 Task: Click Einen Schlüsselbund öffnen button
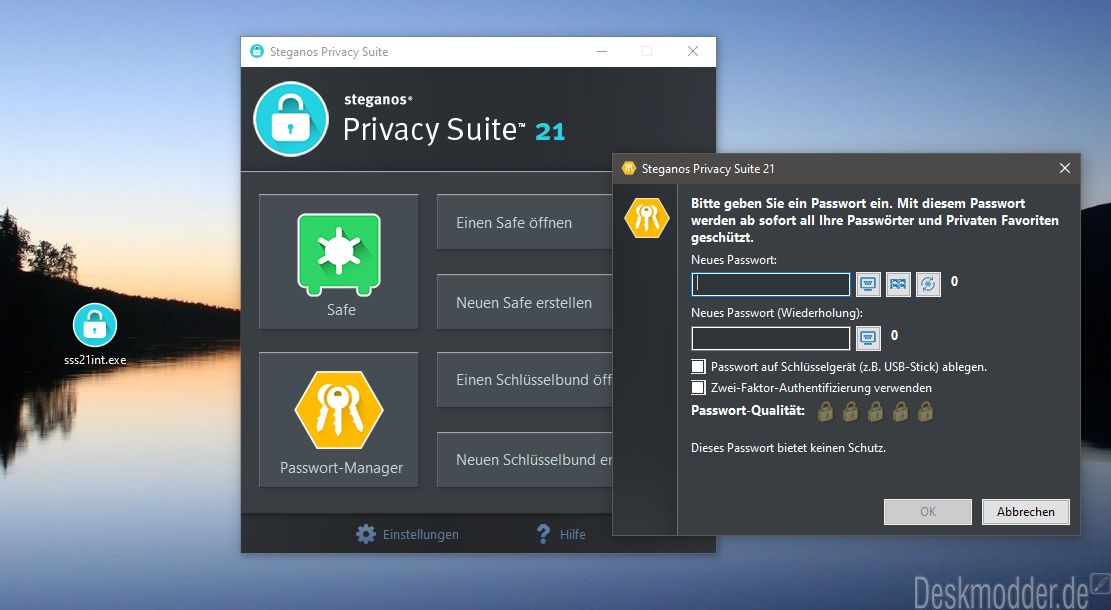point(524,380)
